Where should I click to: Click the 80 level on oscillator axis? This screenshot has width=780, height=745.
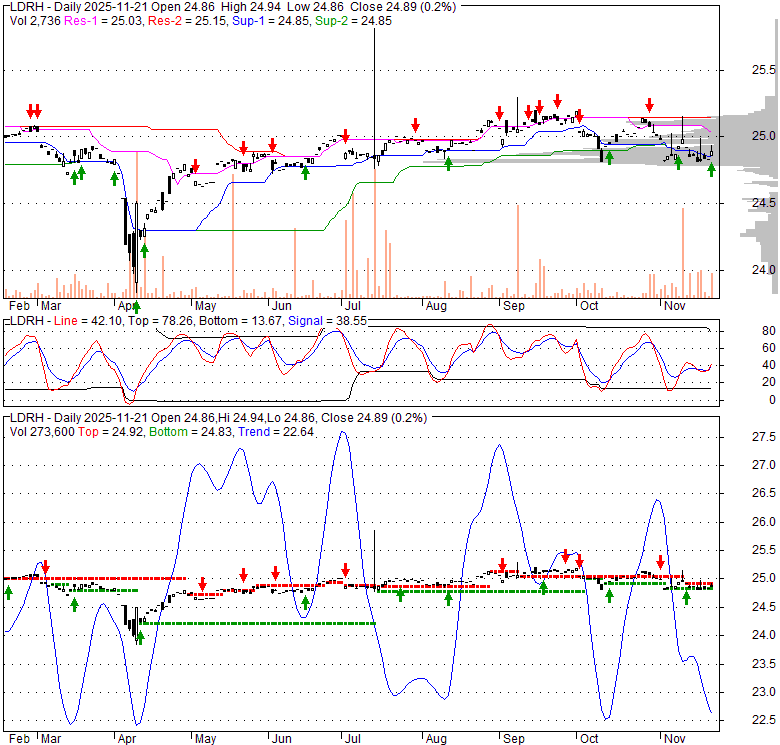tap(741, 330)
